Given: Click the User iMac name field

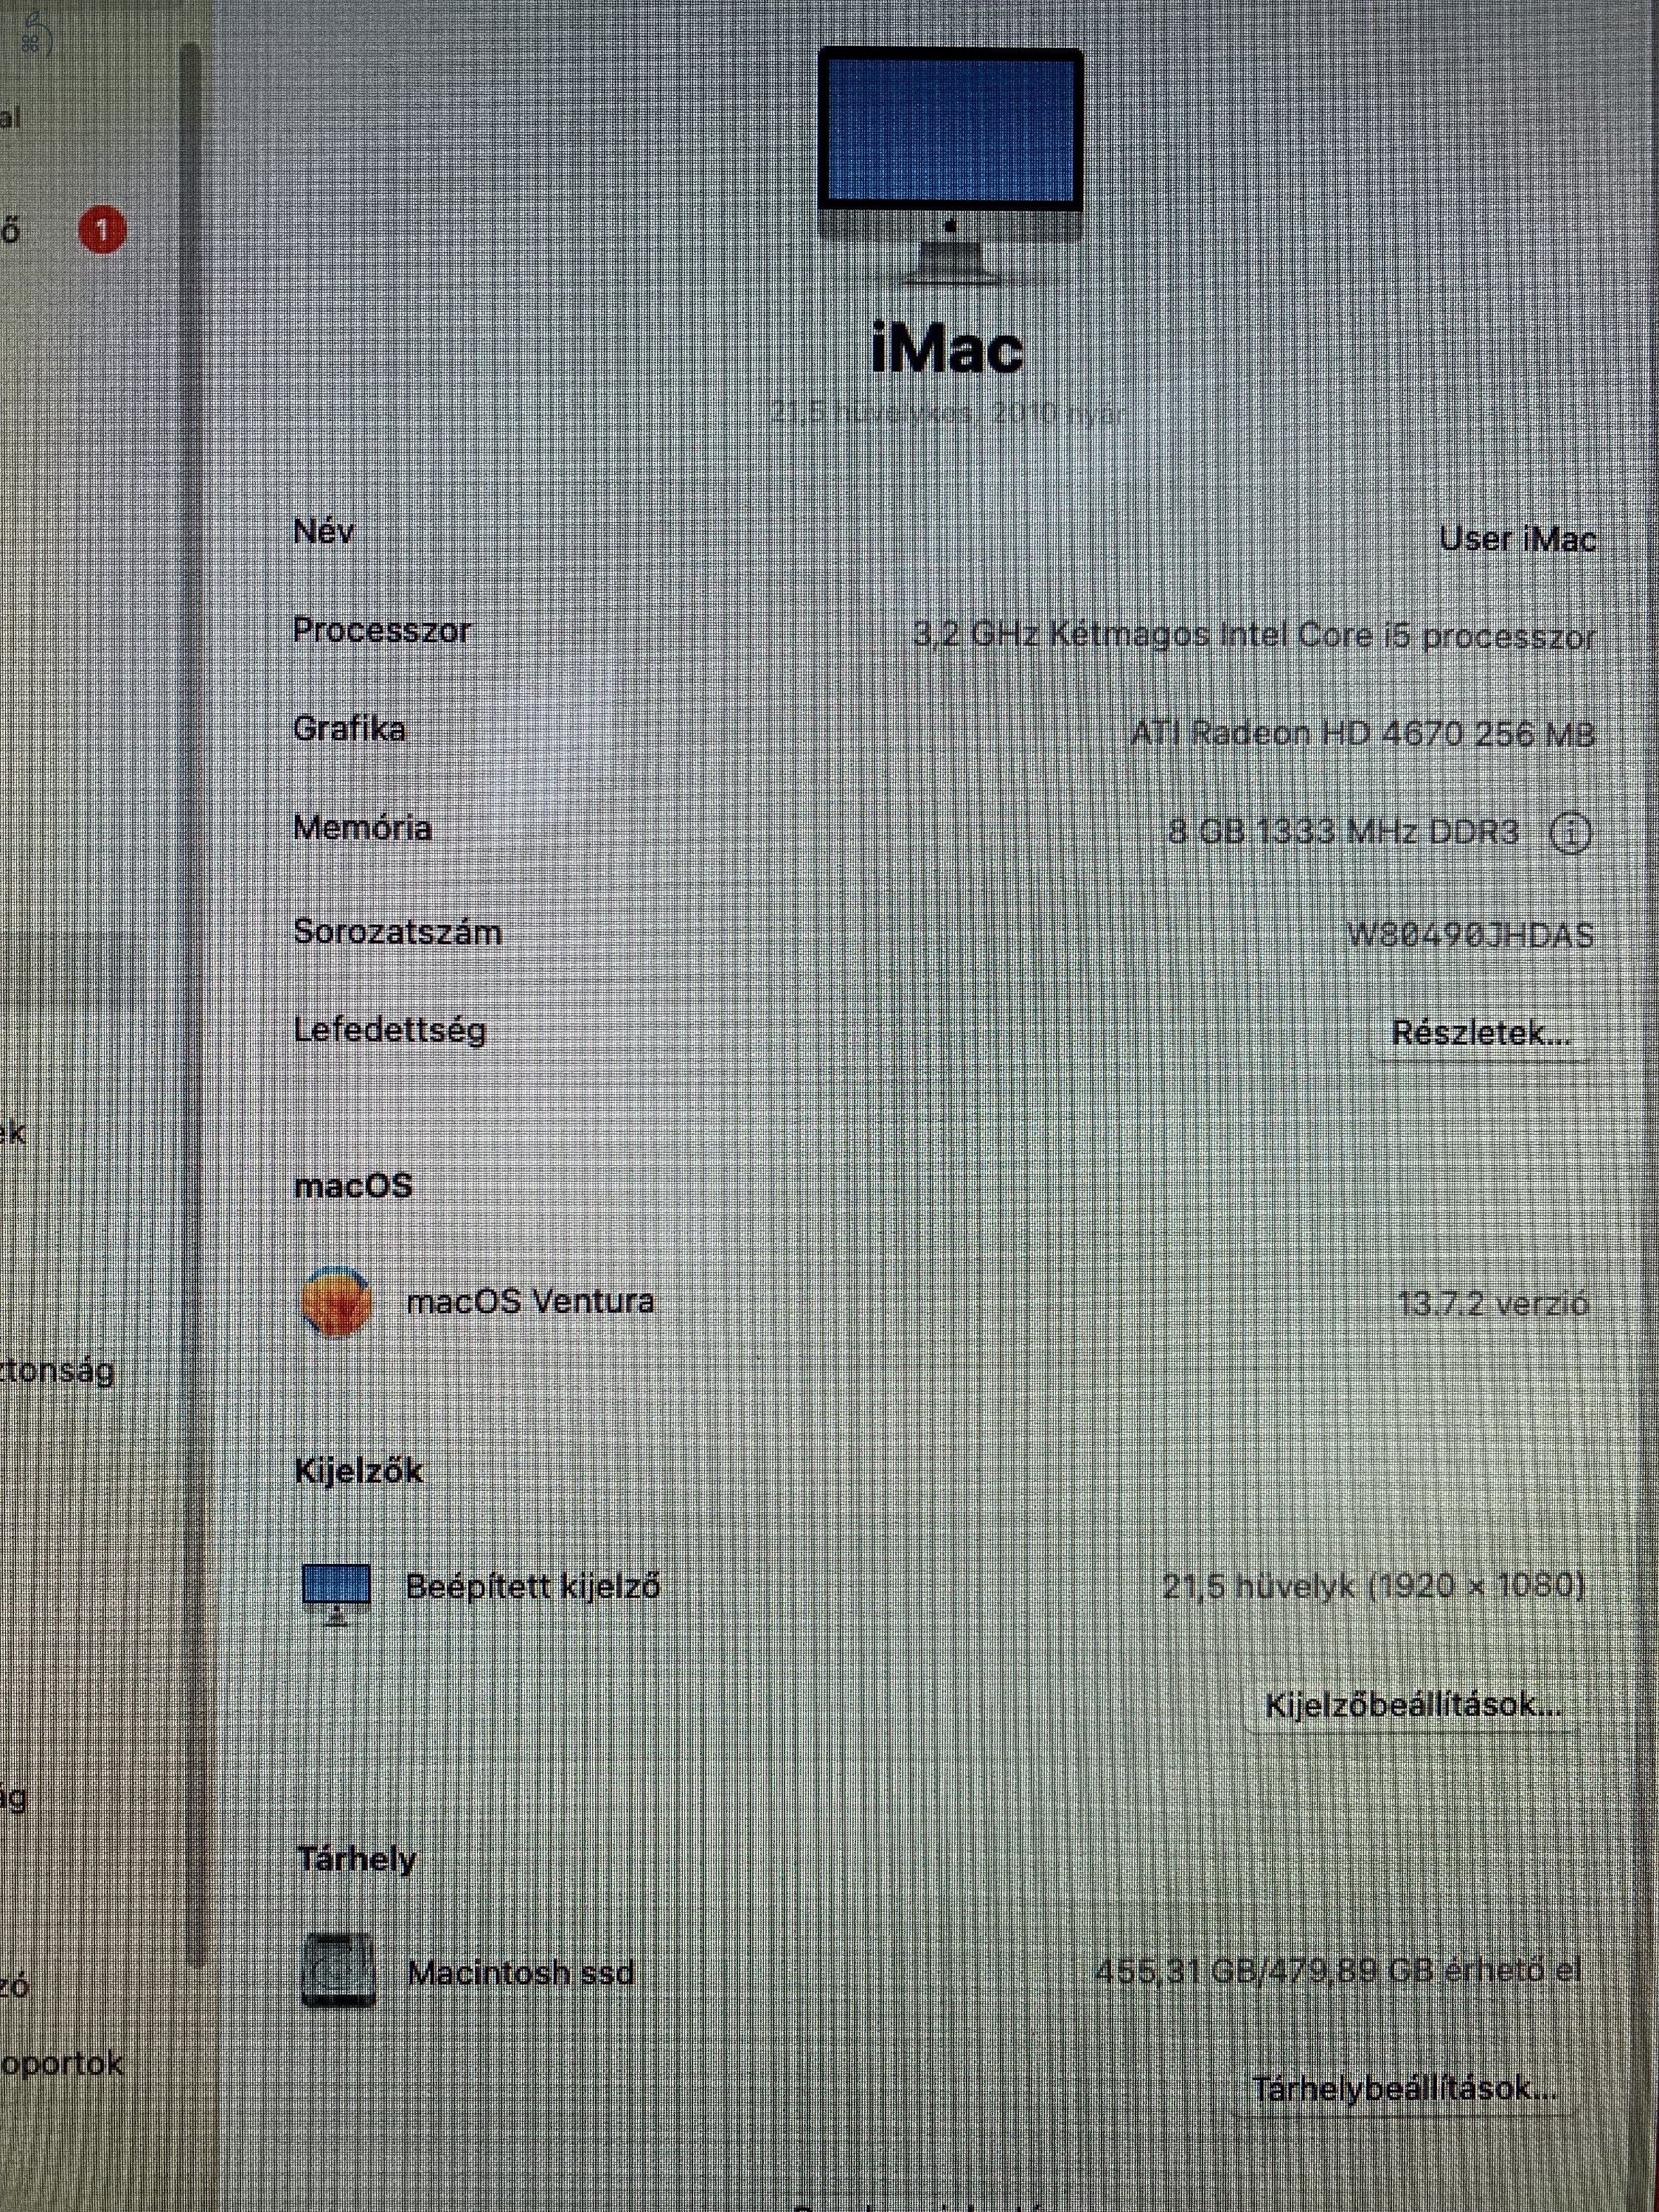Looking at the screenshot, I should [x=1517, y=540].
